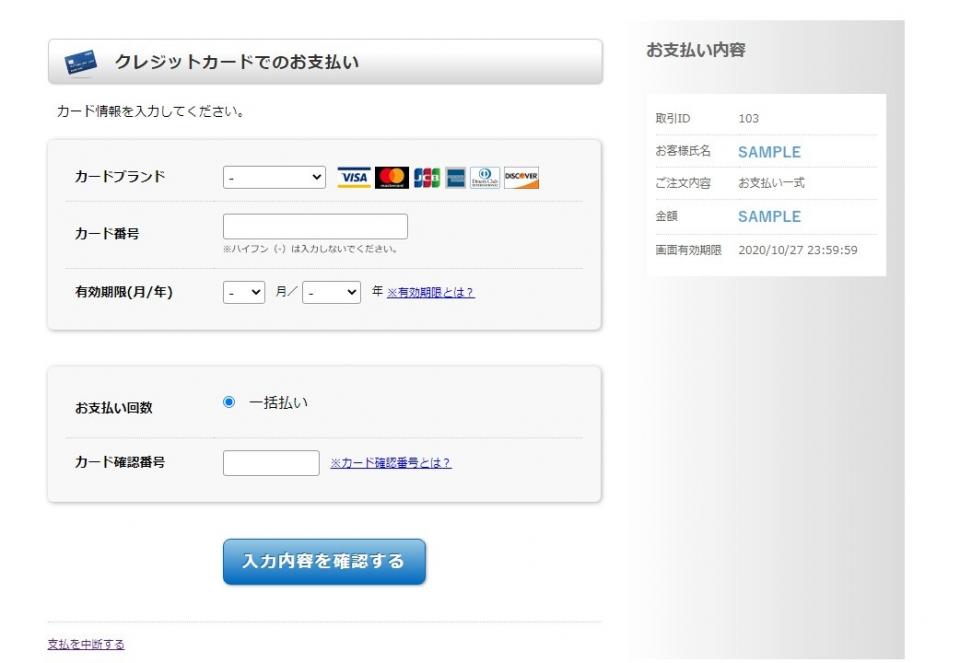The height and width of the screenshot is (663, 960).
Task: Select the 一括払い radio button
Action: 229,403
